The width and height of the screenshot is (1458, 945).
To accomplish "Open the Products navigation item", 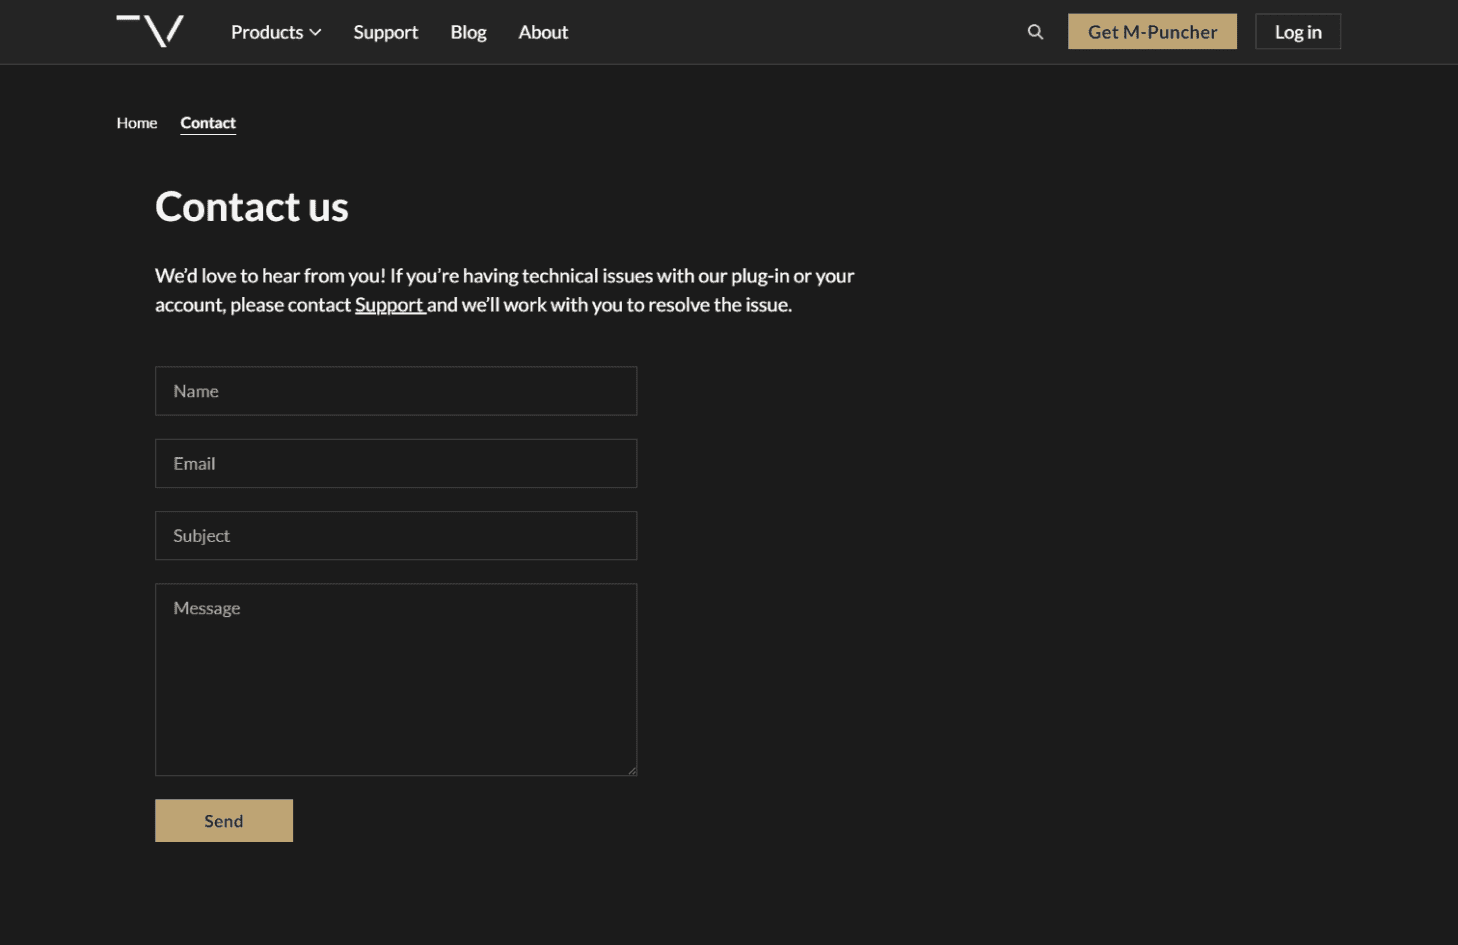I will [267, 32].
